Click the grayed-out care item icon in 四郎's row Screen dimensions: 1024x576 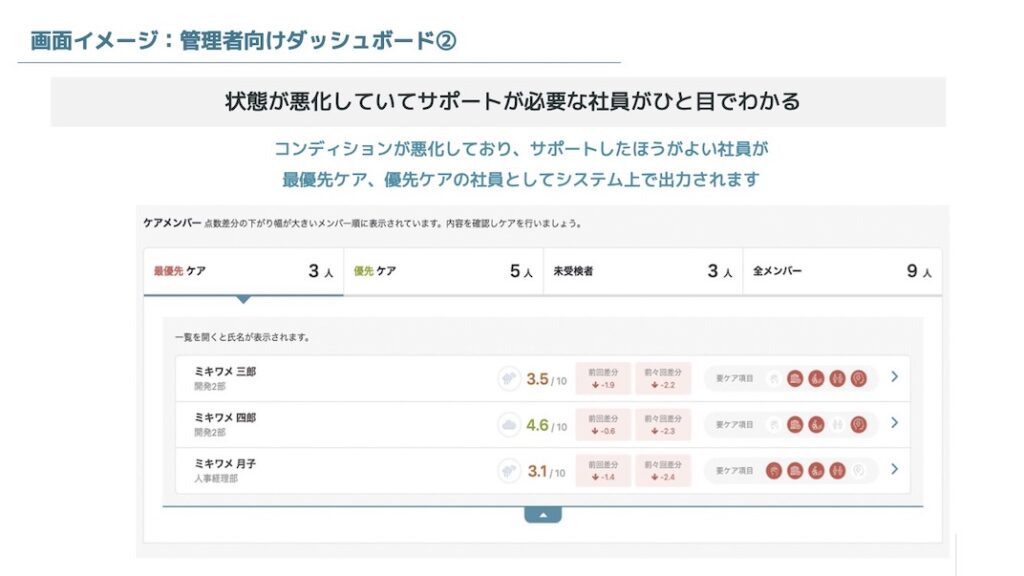coord(772,424)
